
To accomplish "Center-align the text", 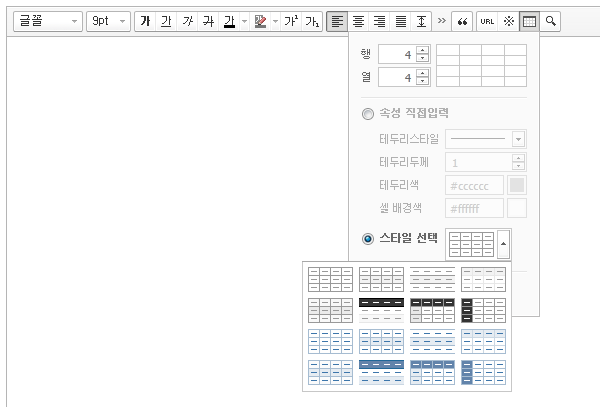I will click(358, 21).
